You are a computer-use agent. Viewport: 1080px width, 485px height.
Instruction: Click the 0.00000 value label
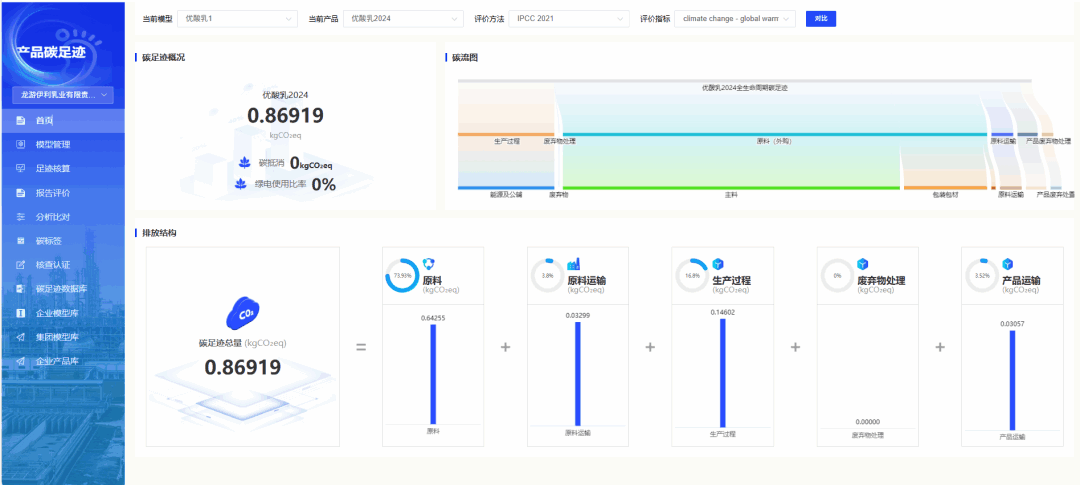tap(868, 422)
